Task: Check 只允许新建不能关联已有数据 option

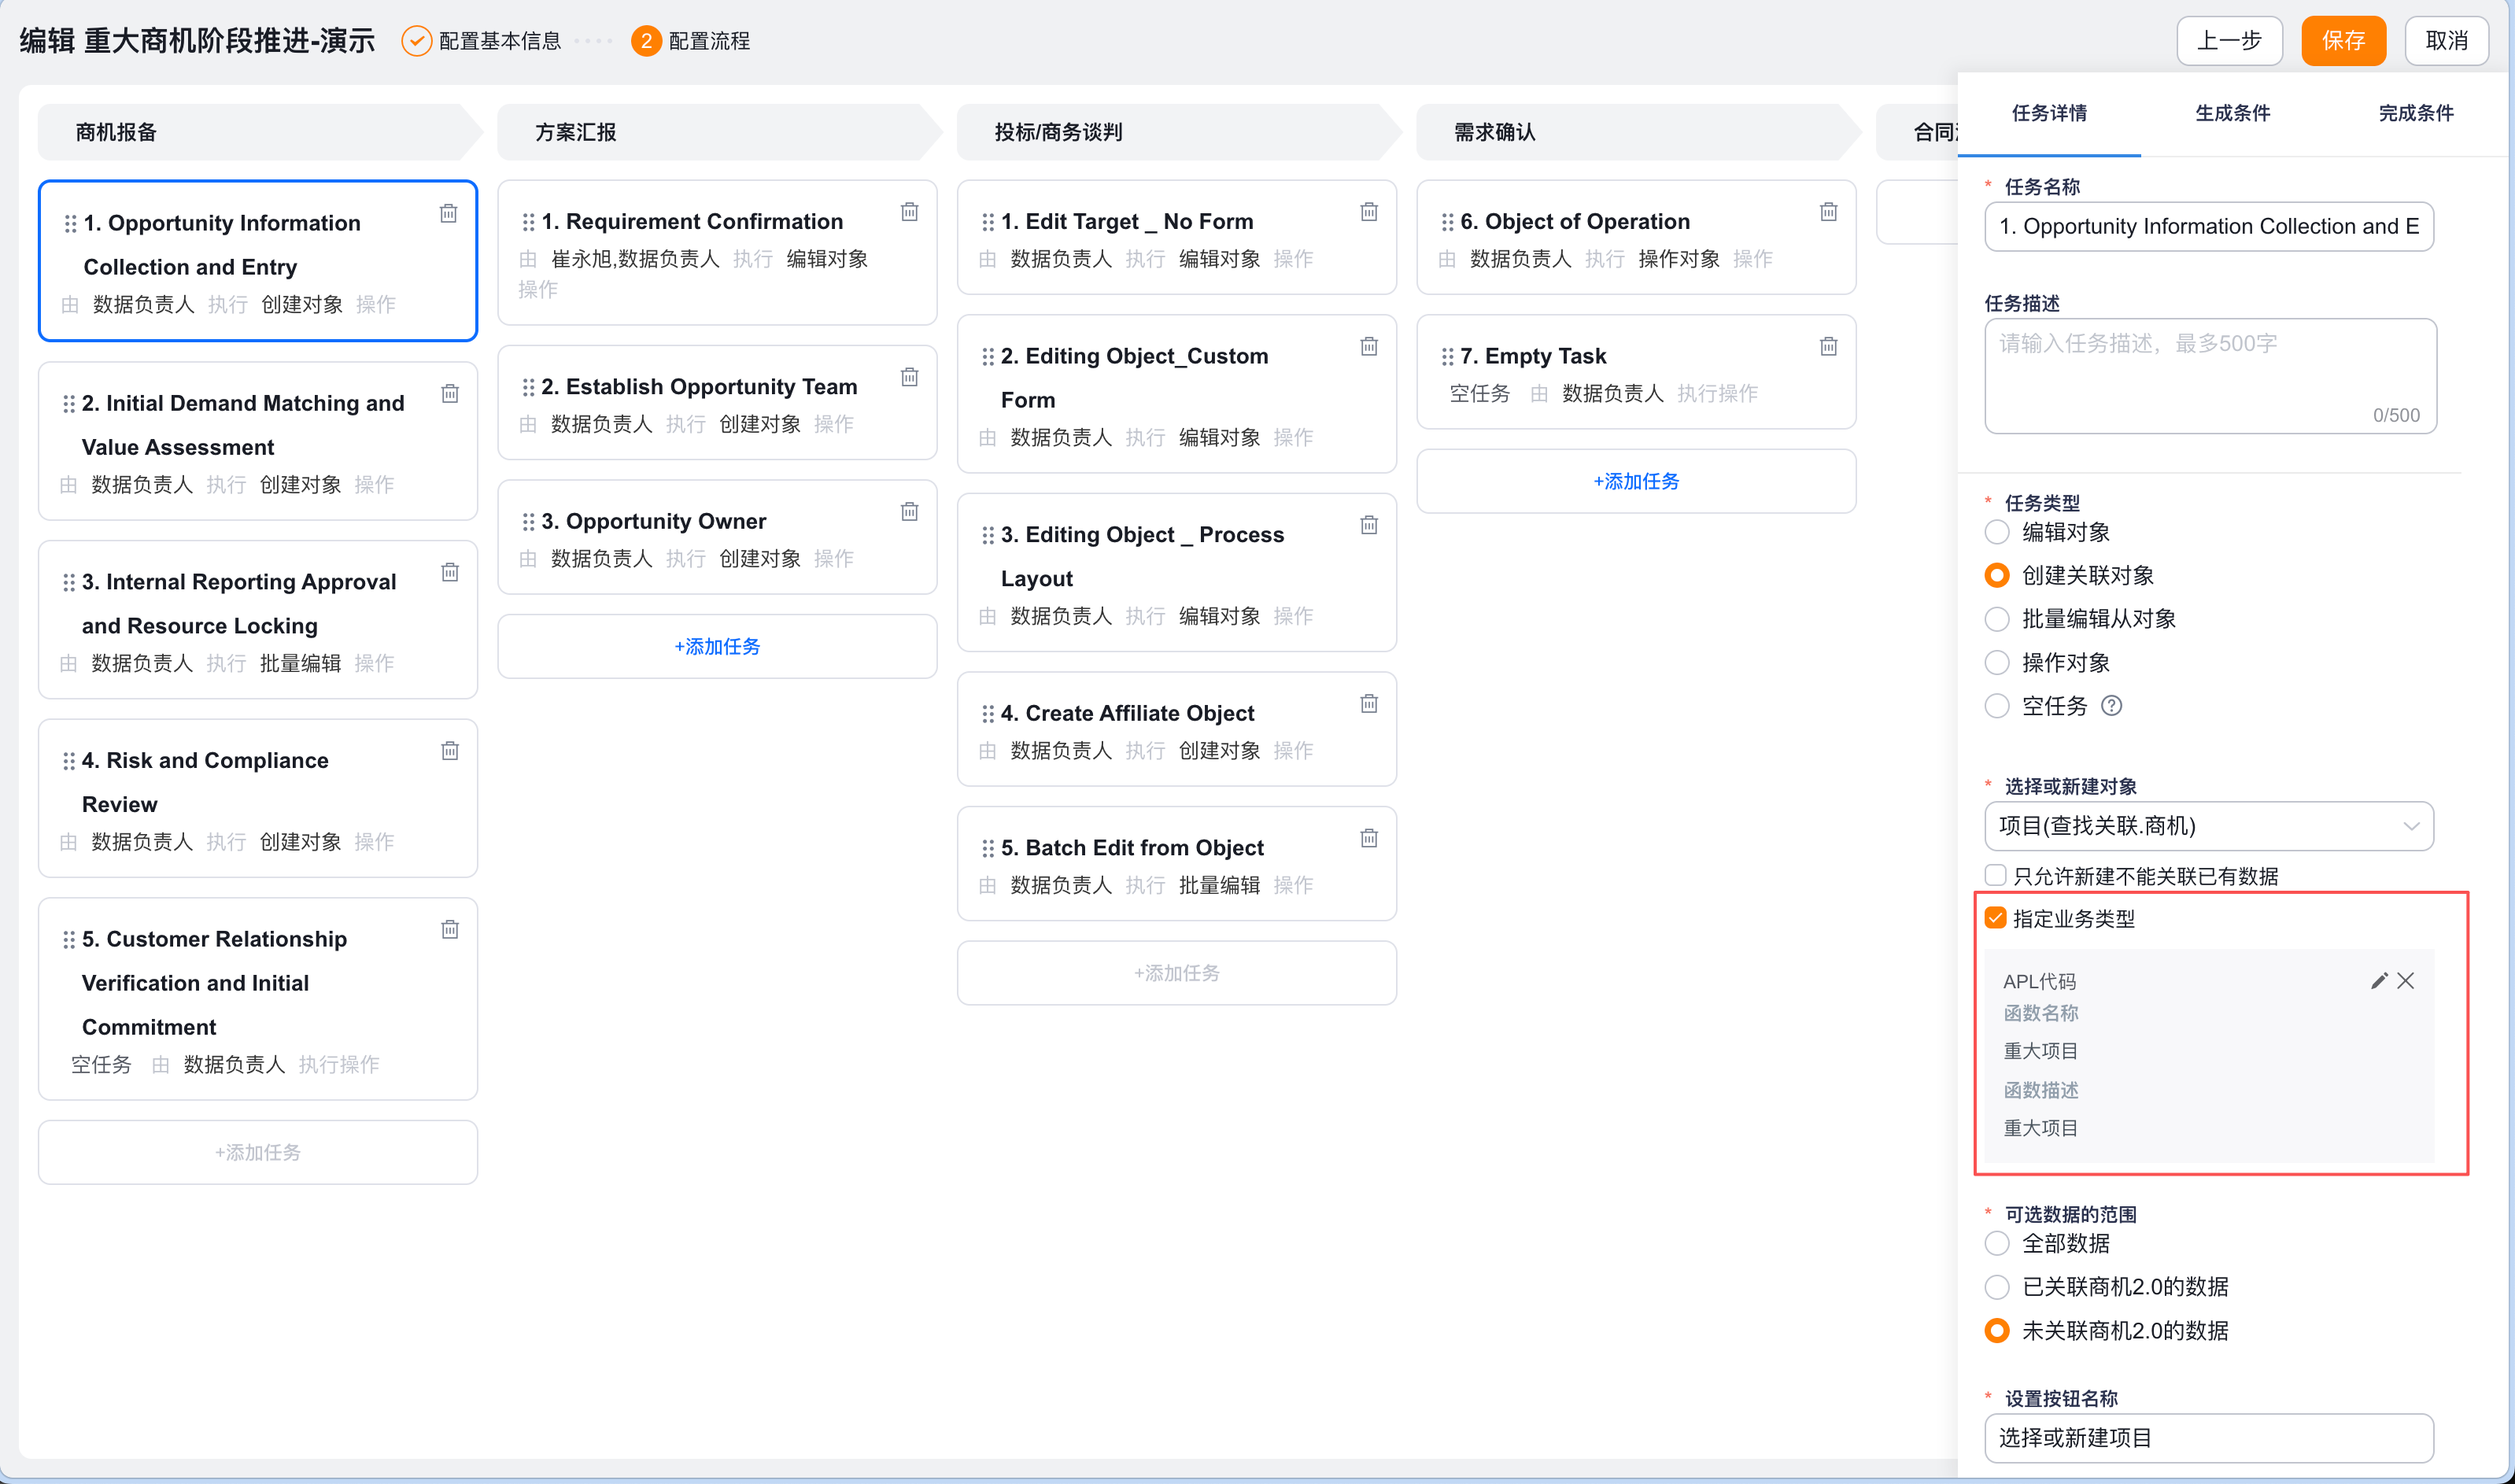Action: tap(1995, 876)
